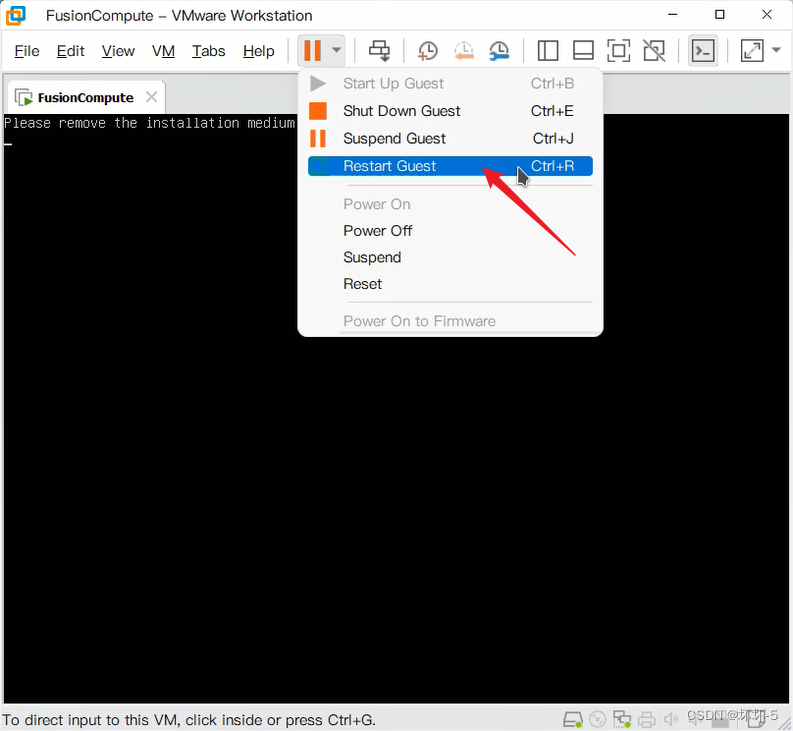Toggle the console view icon

(x=703, y=51)
